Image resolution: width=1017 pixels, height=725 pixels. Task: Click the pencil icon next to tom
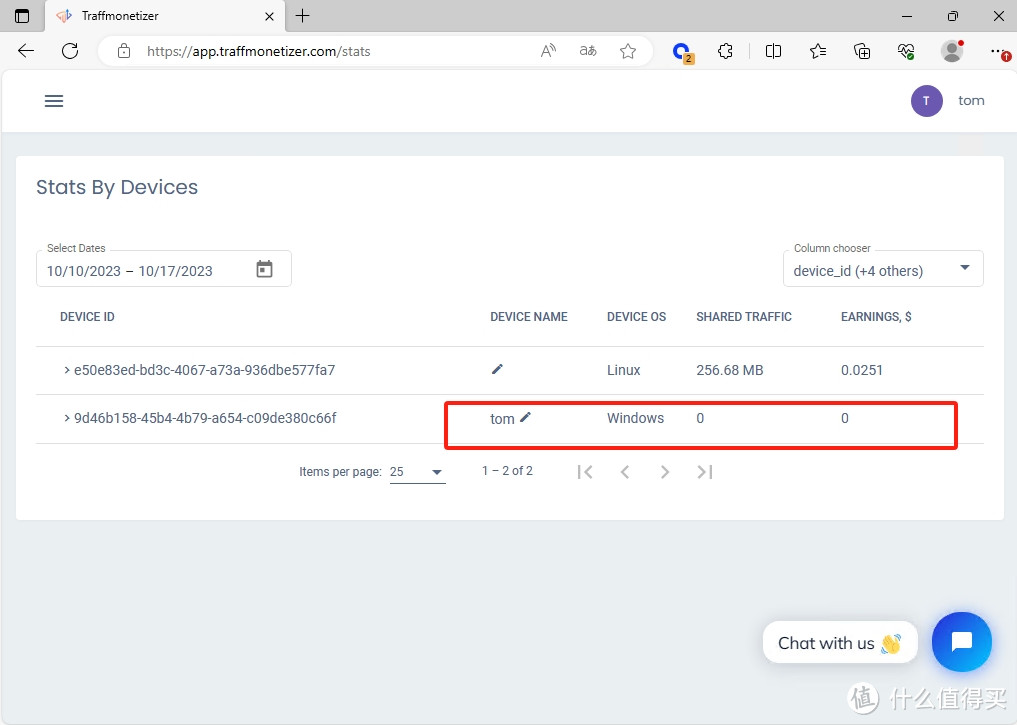tap(525, 417)
